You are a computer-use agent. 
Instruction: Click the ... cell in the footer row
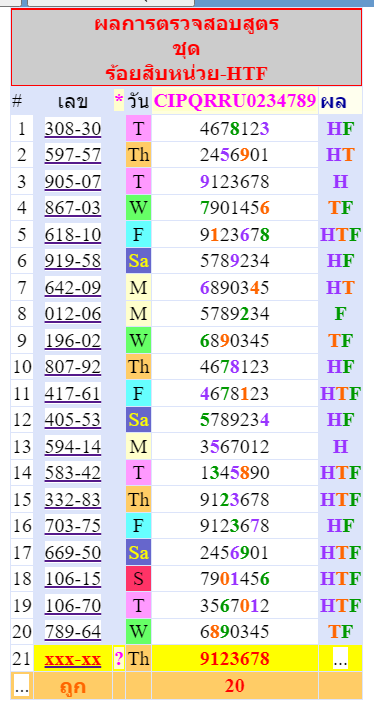point(22,686)
